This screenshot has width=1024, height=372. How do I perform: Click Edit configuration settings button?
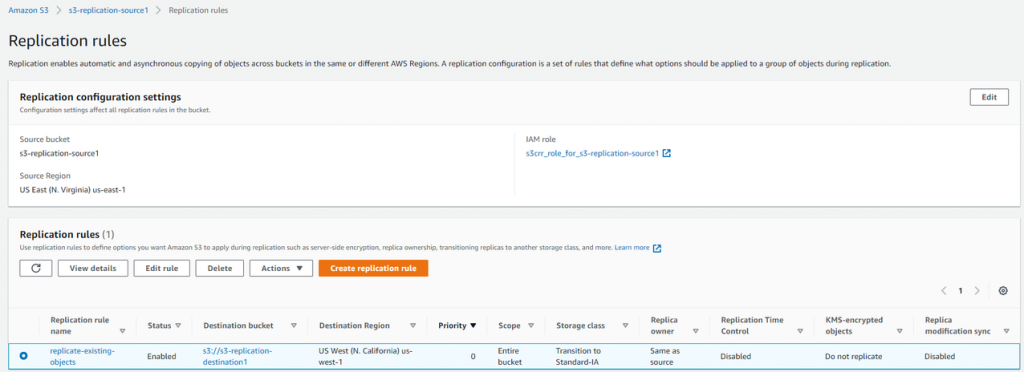(989, 97)
